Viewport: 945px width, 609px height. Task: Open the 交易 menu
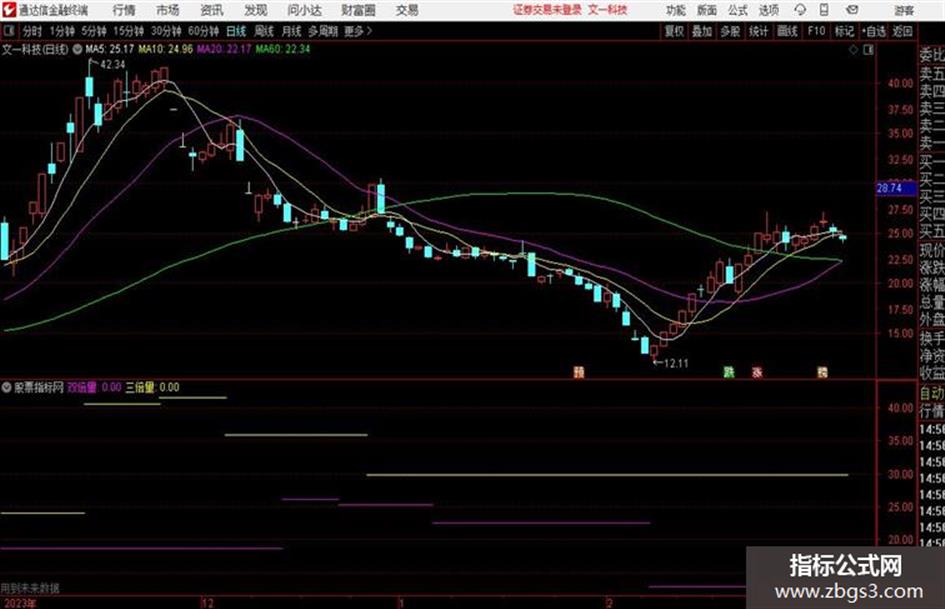pyautogui.click(x=407, y=10)
